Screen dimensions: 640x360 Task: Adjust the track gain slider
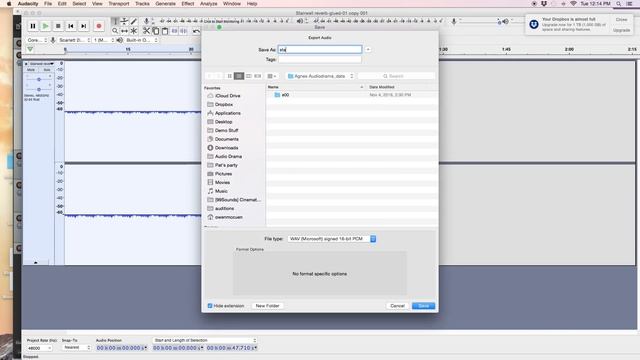(39, 79)
